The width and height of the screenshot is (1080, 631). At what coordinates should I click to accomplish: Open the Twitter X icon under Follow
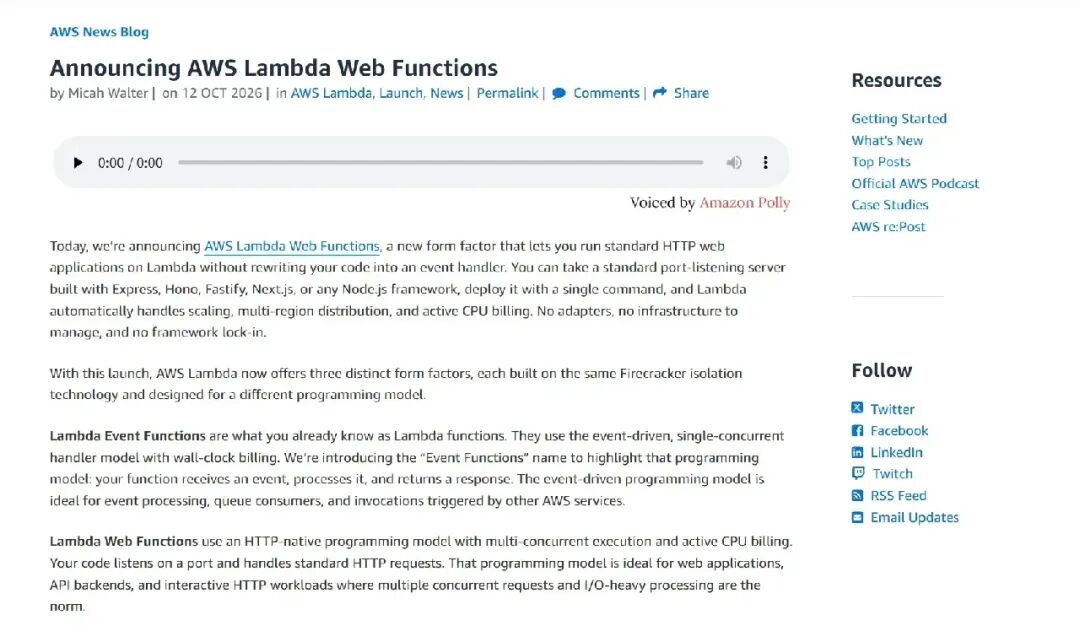(x=857, y=408)
